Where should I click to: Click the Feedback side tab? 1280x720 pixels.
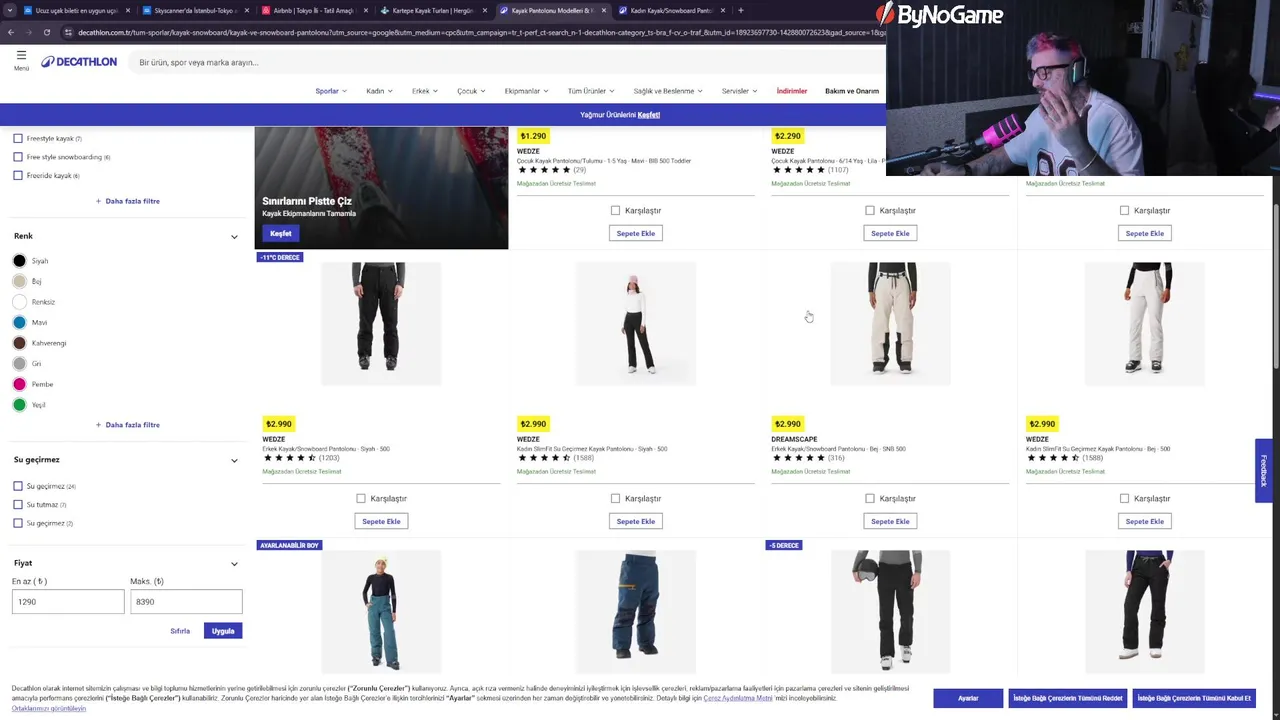[x=1264, y=470]
